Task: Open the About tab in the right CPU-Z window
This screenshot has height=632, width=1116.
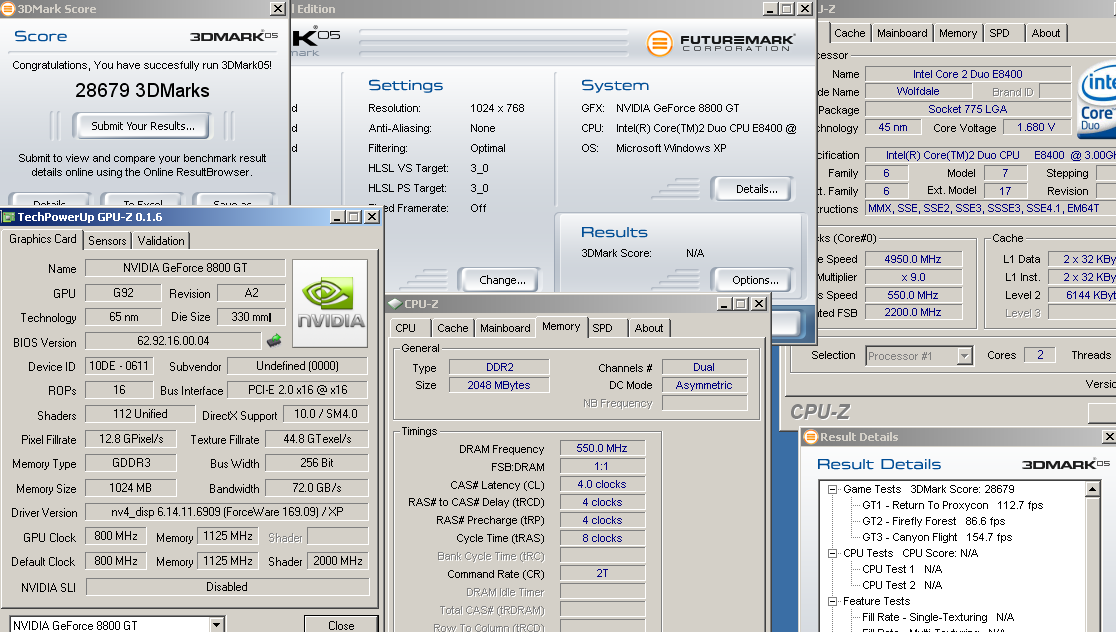Action: (1046, 33)
